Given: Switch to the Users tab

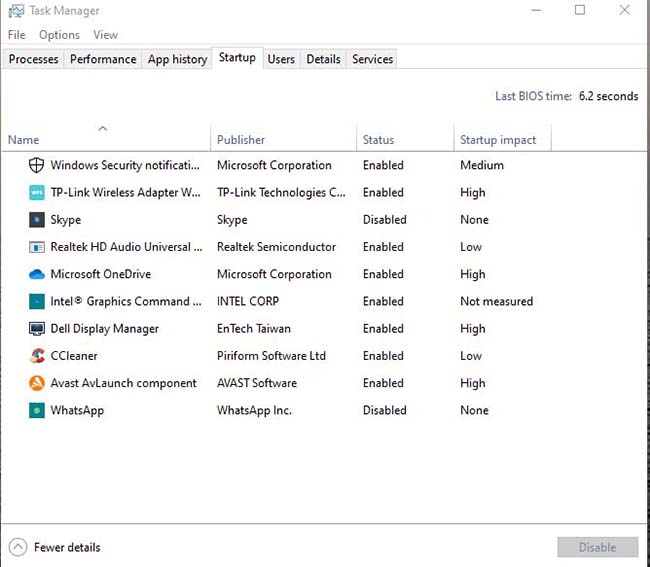Looking at the screenshot, I should coord(281,59).
